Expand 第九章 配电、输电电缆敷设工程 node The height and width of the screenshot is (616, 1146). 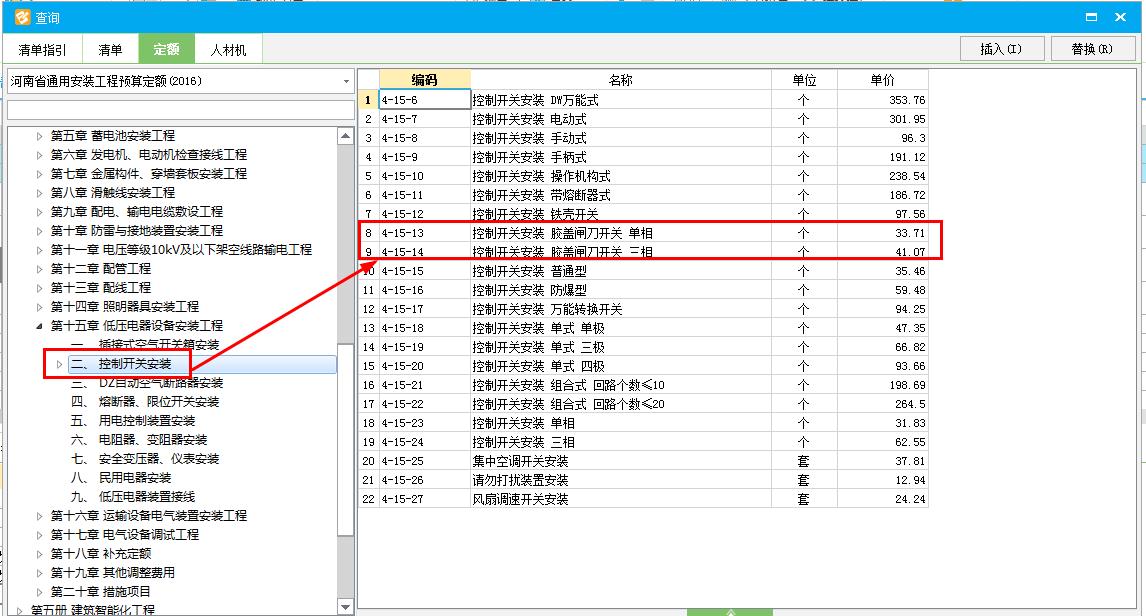tap(39, 212)
